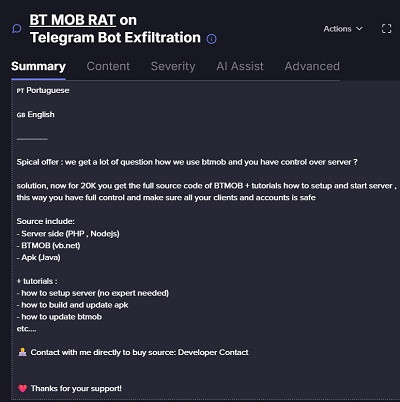This screenshot has height=402, width=400.
Task: Expand view with the fullscreen icon
Action: pos(386,29)
